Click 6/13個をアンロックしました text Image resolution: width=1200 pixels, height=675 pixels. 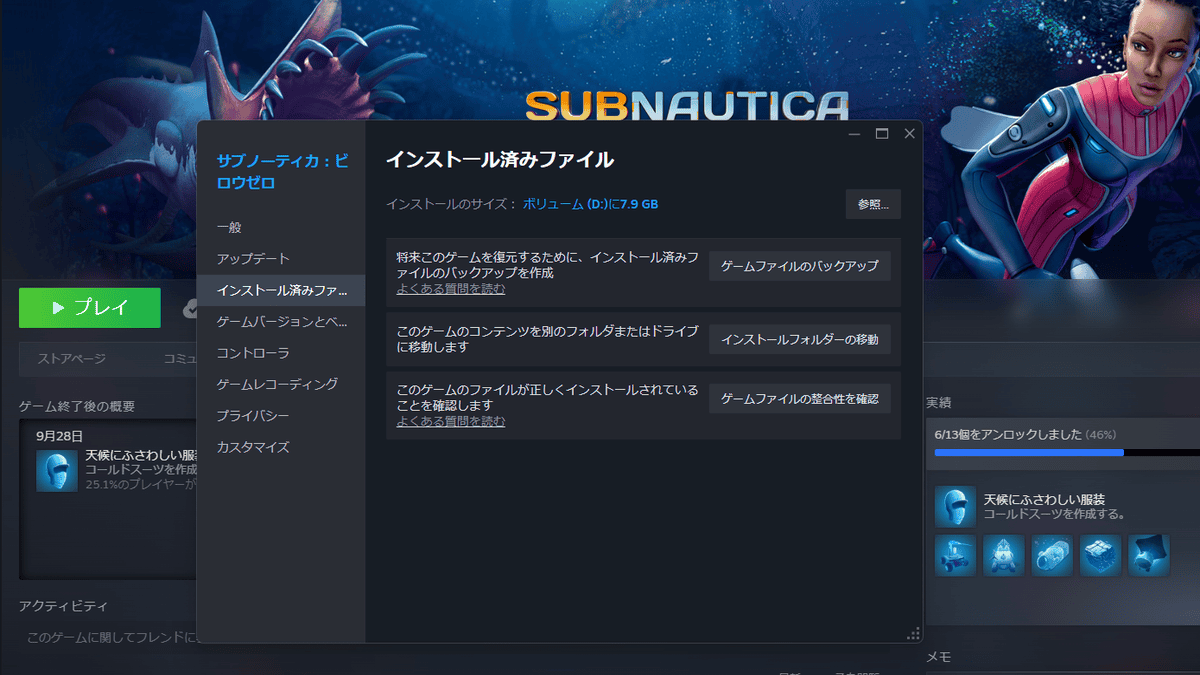[1008, 434]
